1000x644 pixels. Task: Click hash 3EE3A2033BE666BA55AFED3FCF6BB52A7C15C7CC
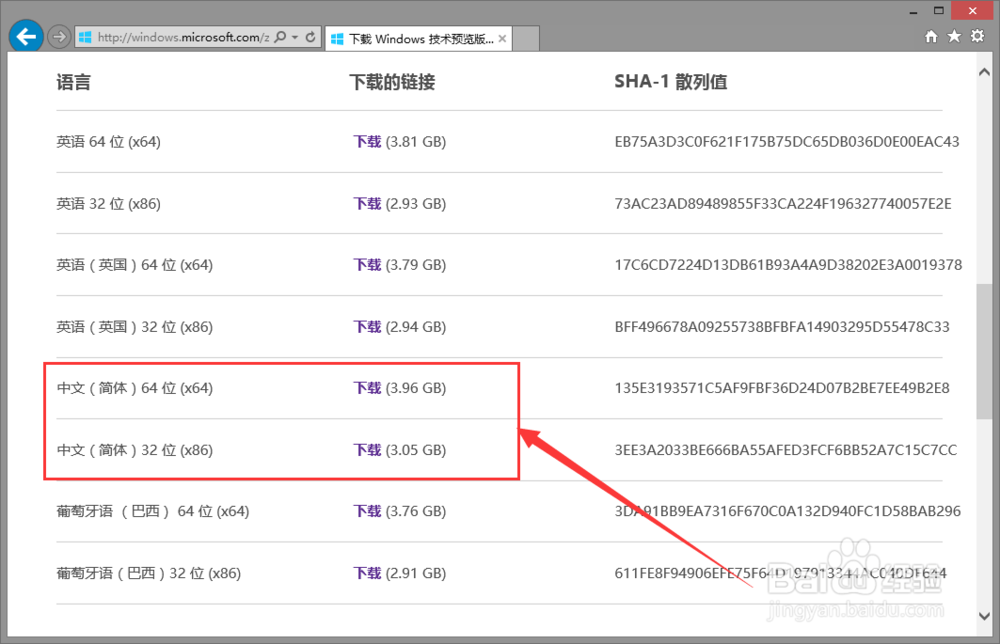[786, 450]
